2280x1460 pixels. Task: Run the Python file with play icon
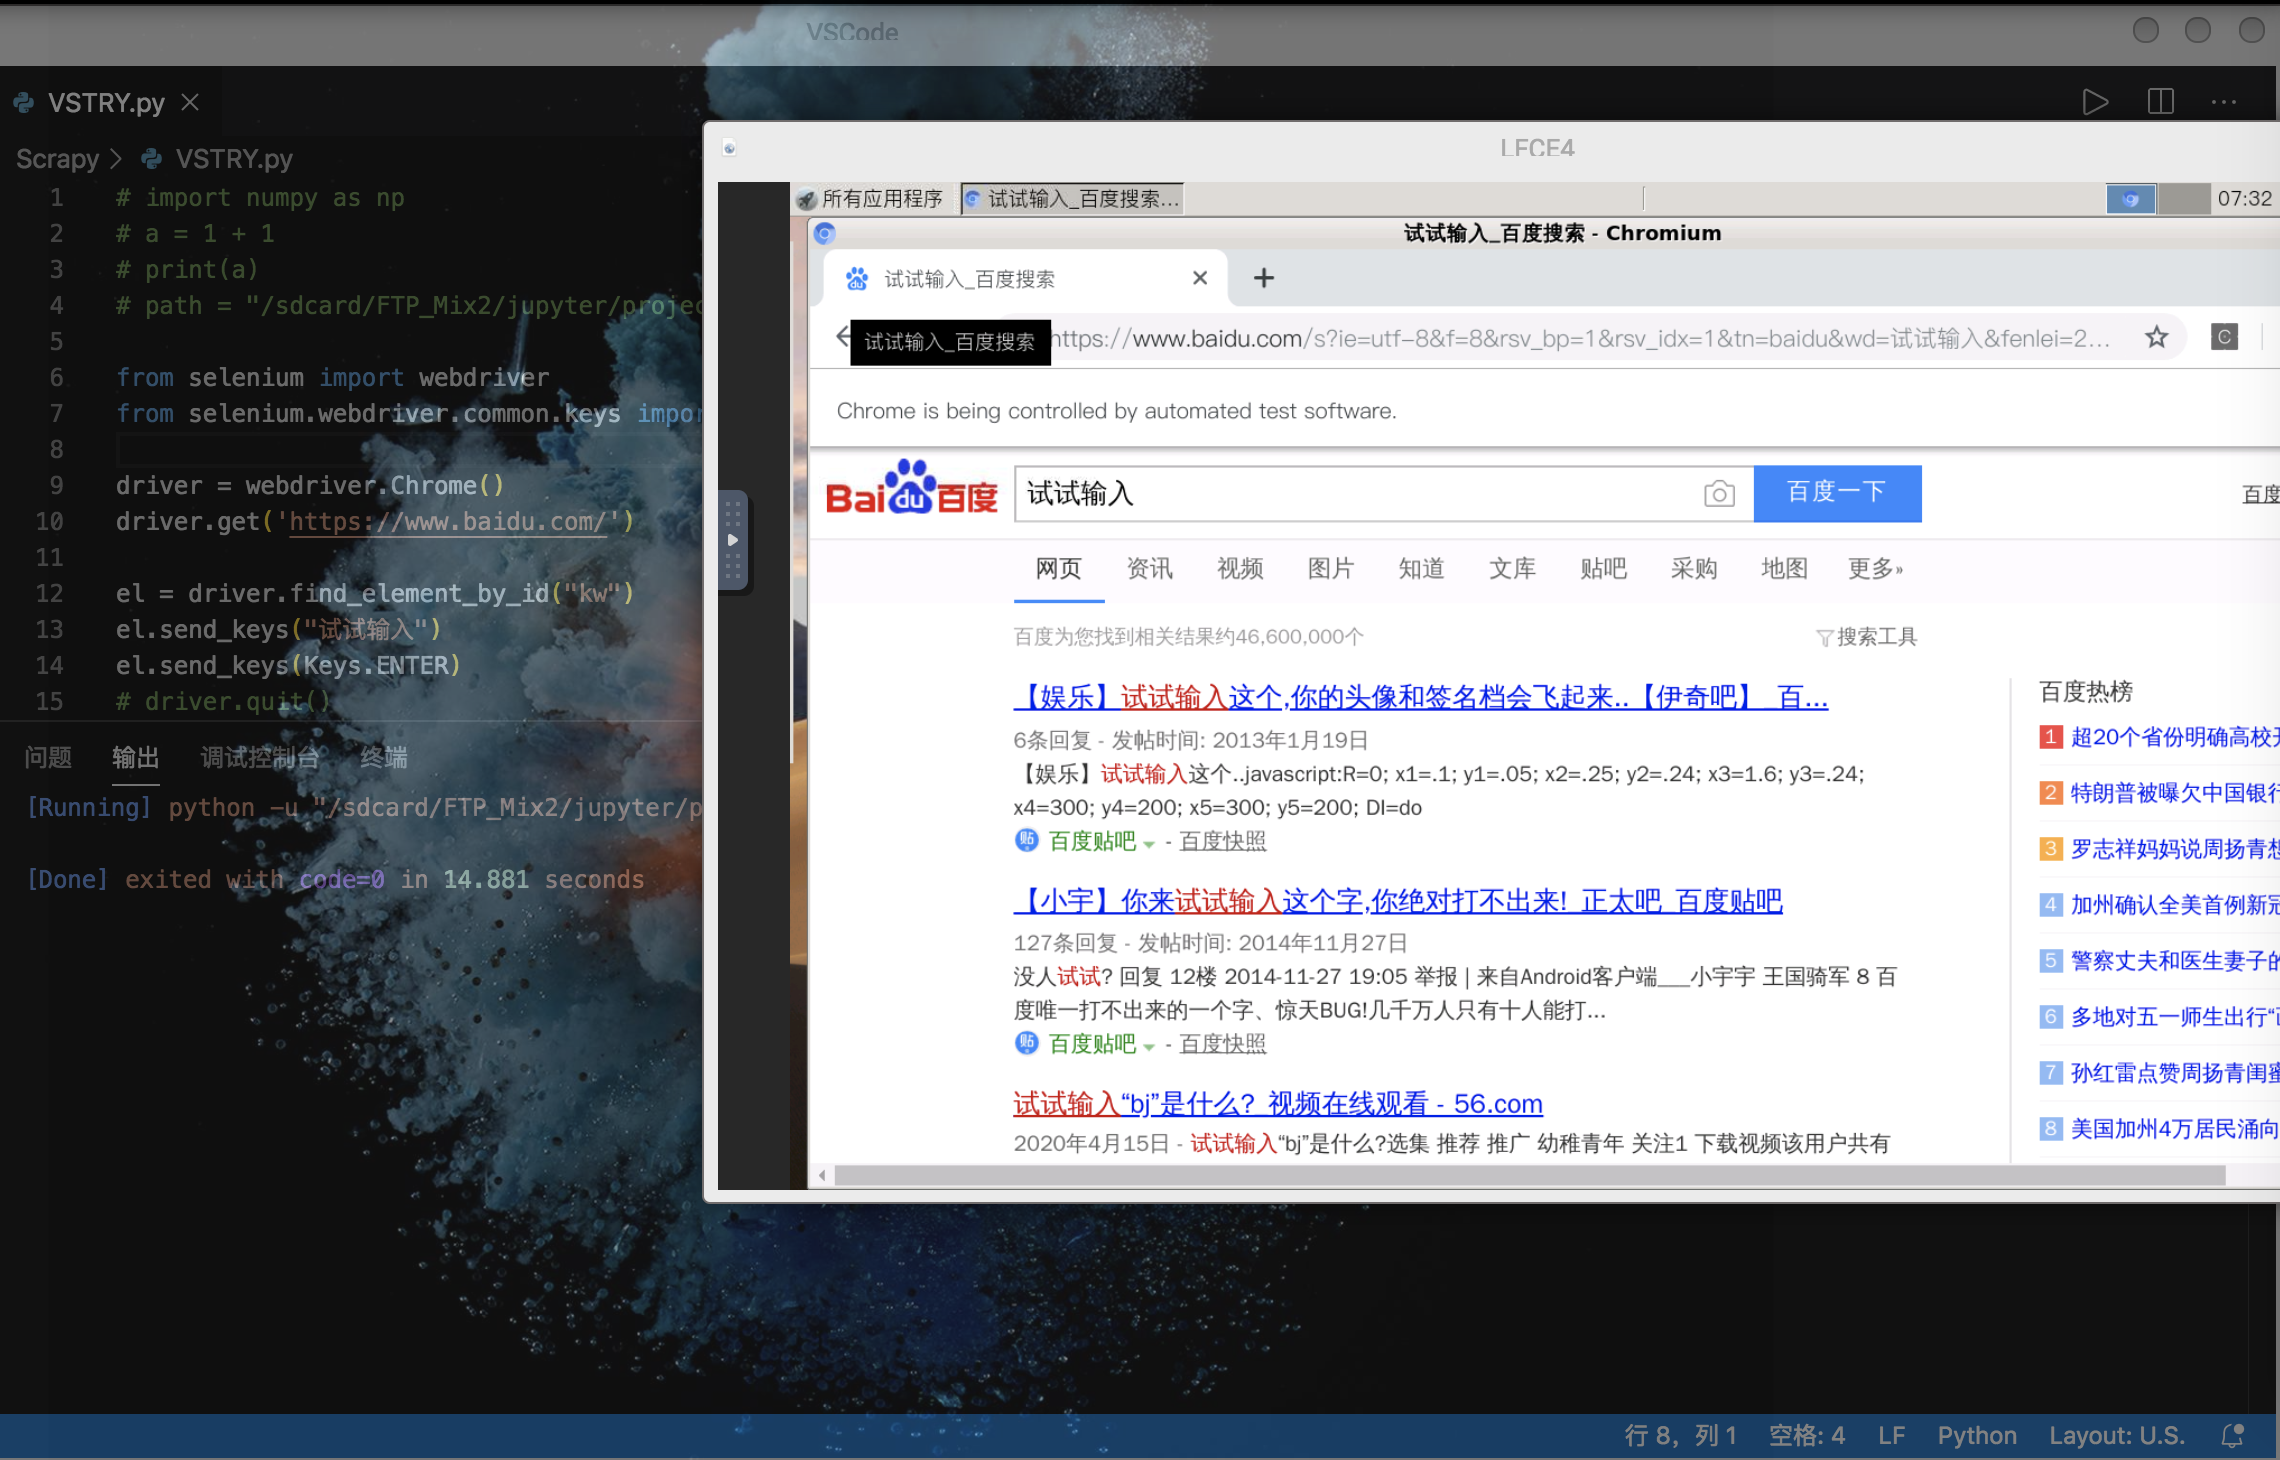[2095, 102]
